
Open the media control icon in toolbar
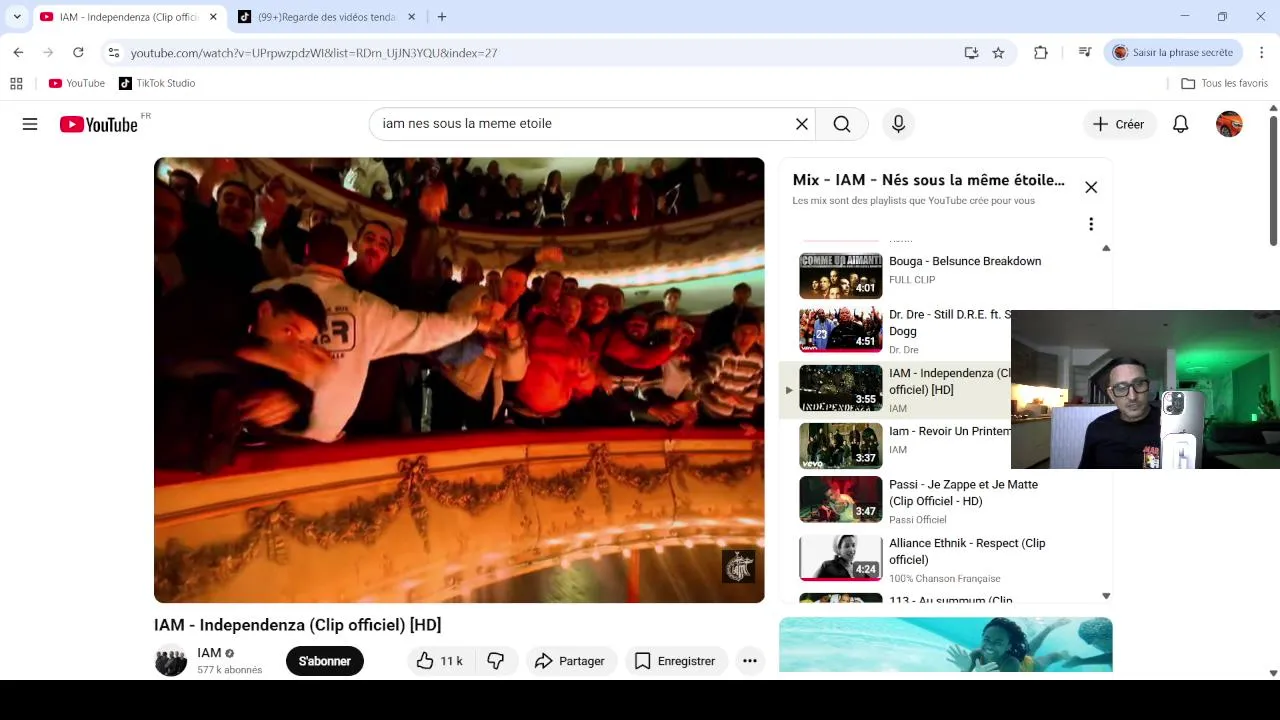point(1085,53)
